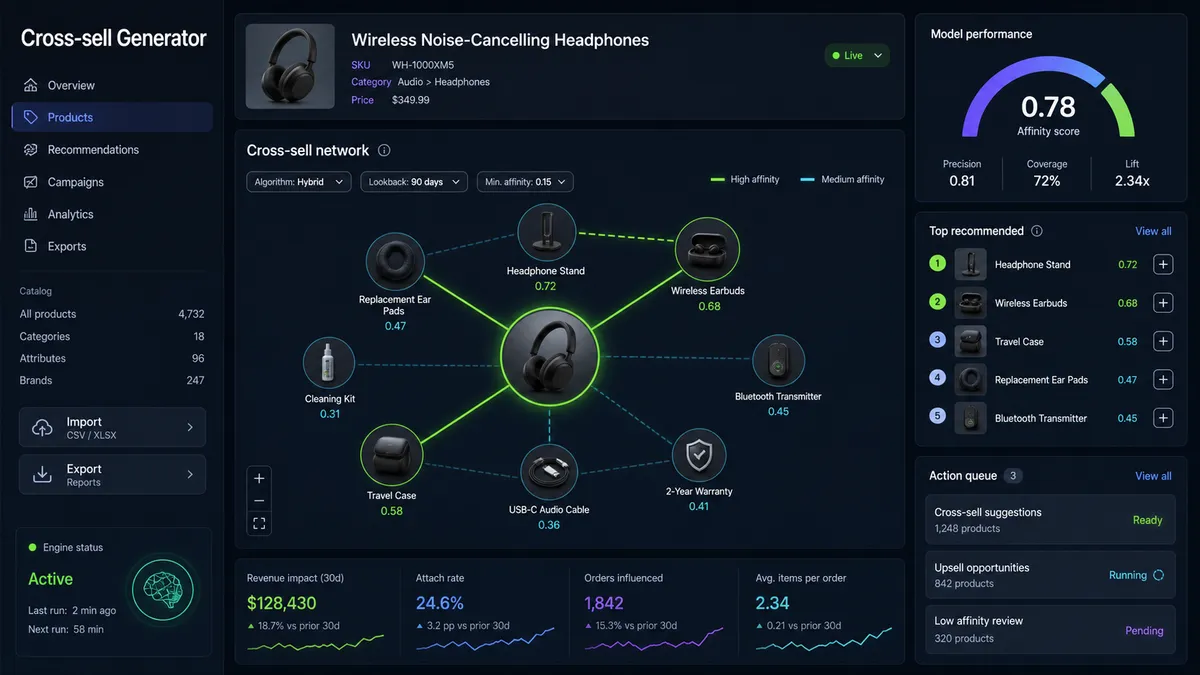Open the Live status dropdown
1200x675 pixels.
857,55
